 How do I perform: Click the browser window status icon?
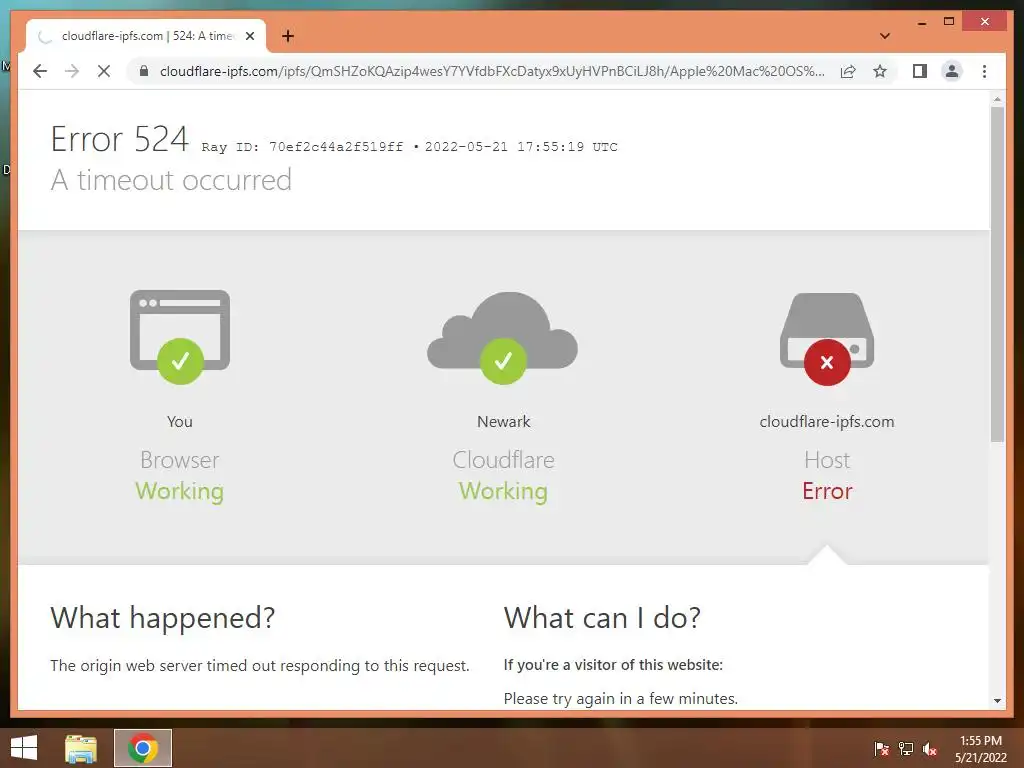tap(180, 336)
